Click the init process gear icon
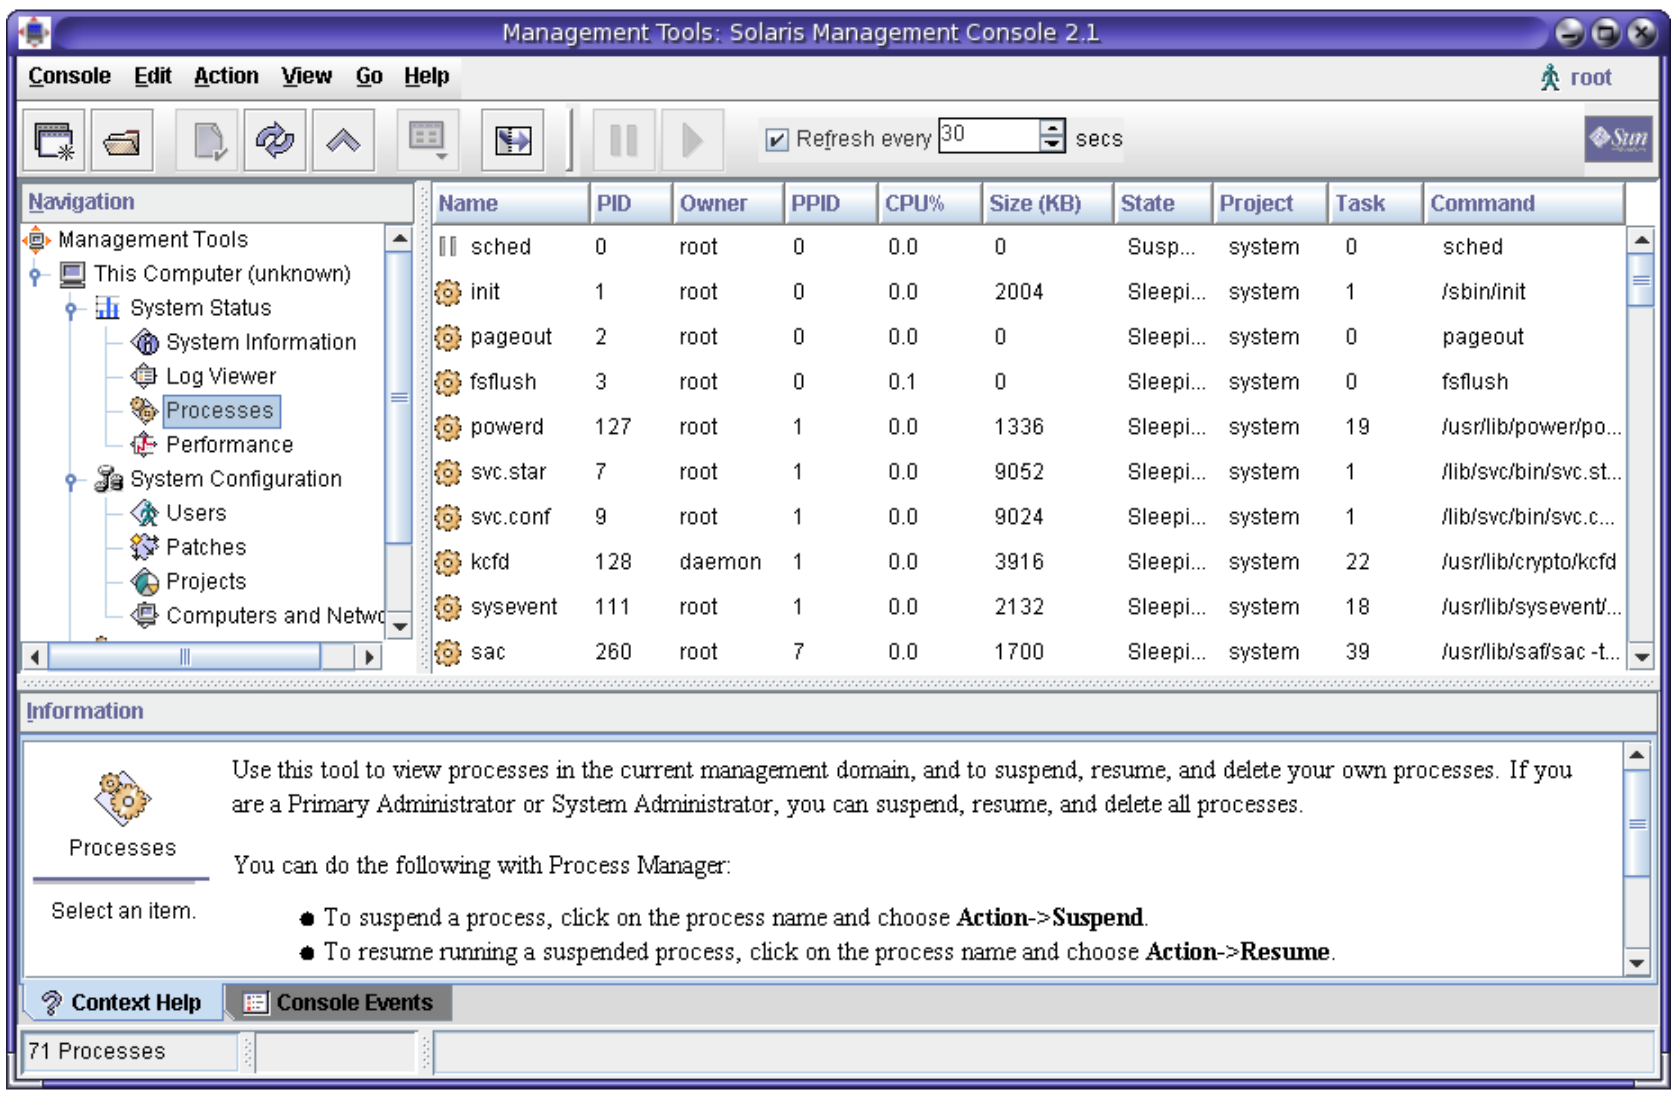Viewport: 1678px width, 1096px height. pos(448,292)
